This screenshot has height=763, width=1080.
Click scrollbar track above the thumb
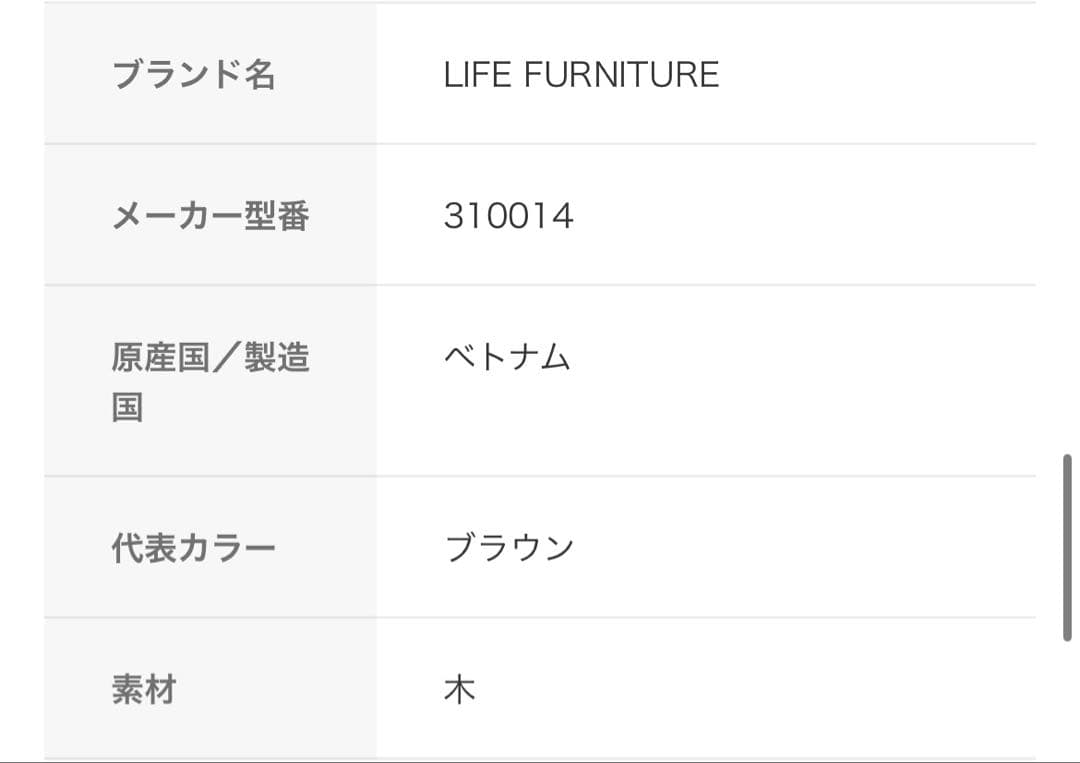[x=1067, y=250]
